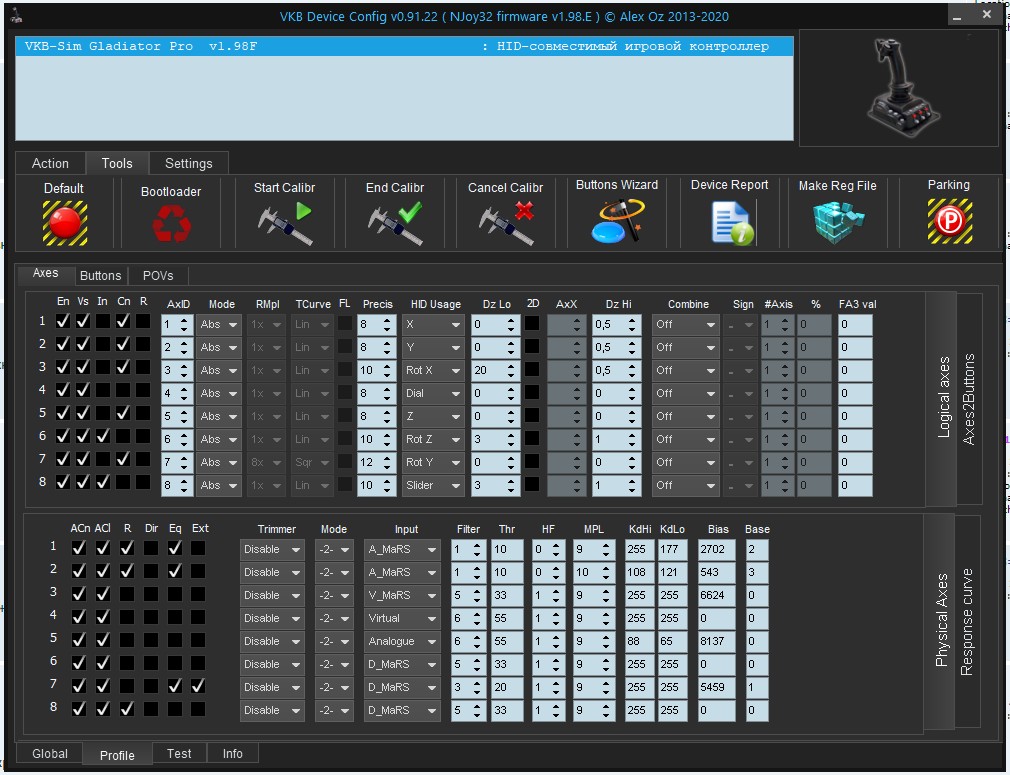Launch the Buttons Wizard icon
This screenshot has width=1010, height=775.
click(616, 222)
